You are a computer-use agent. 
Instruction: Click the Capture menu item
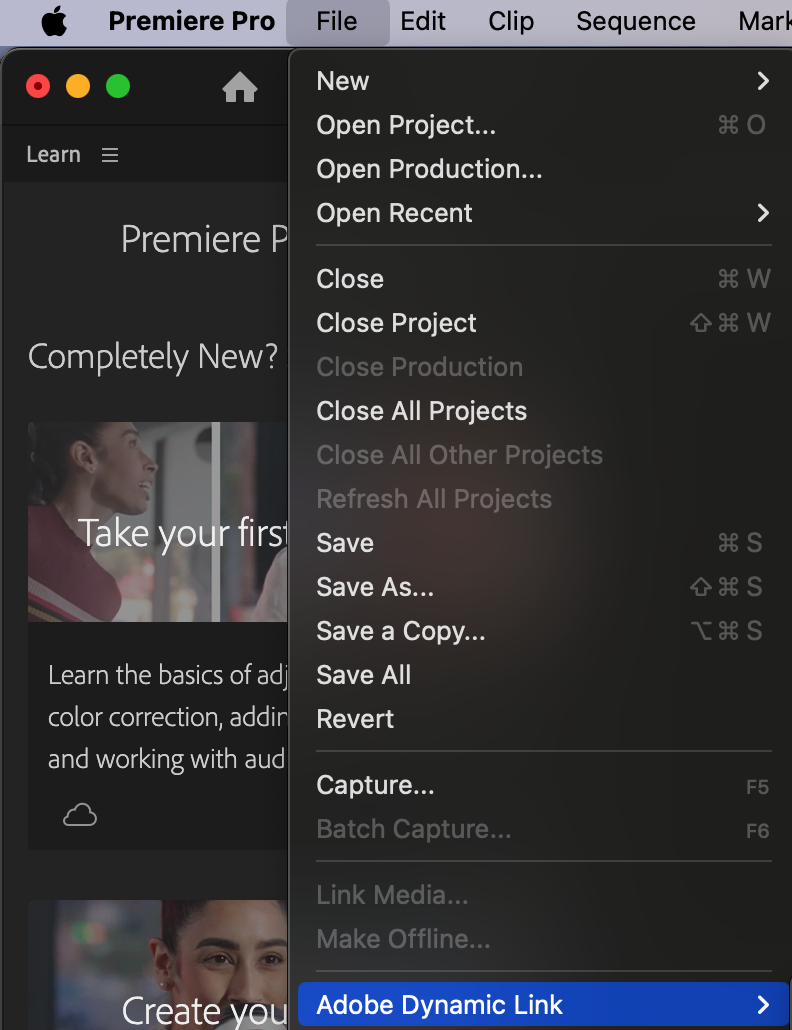[375, 785]
